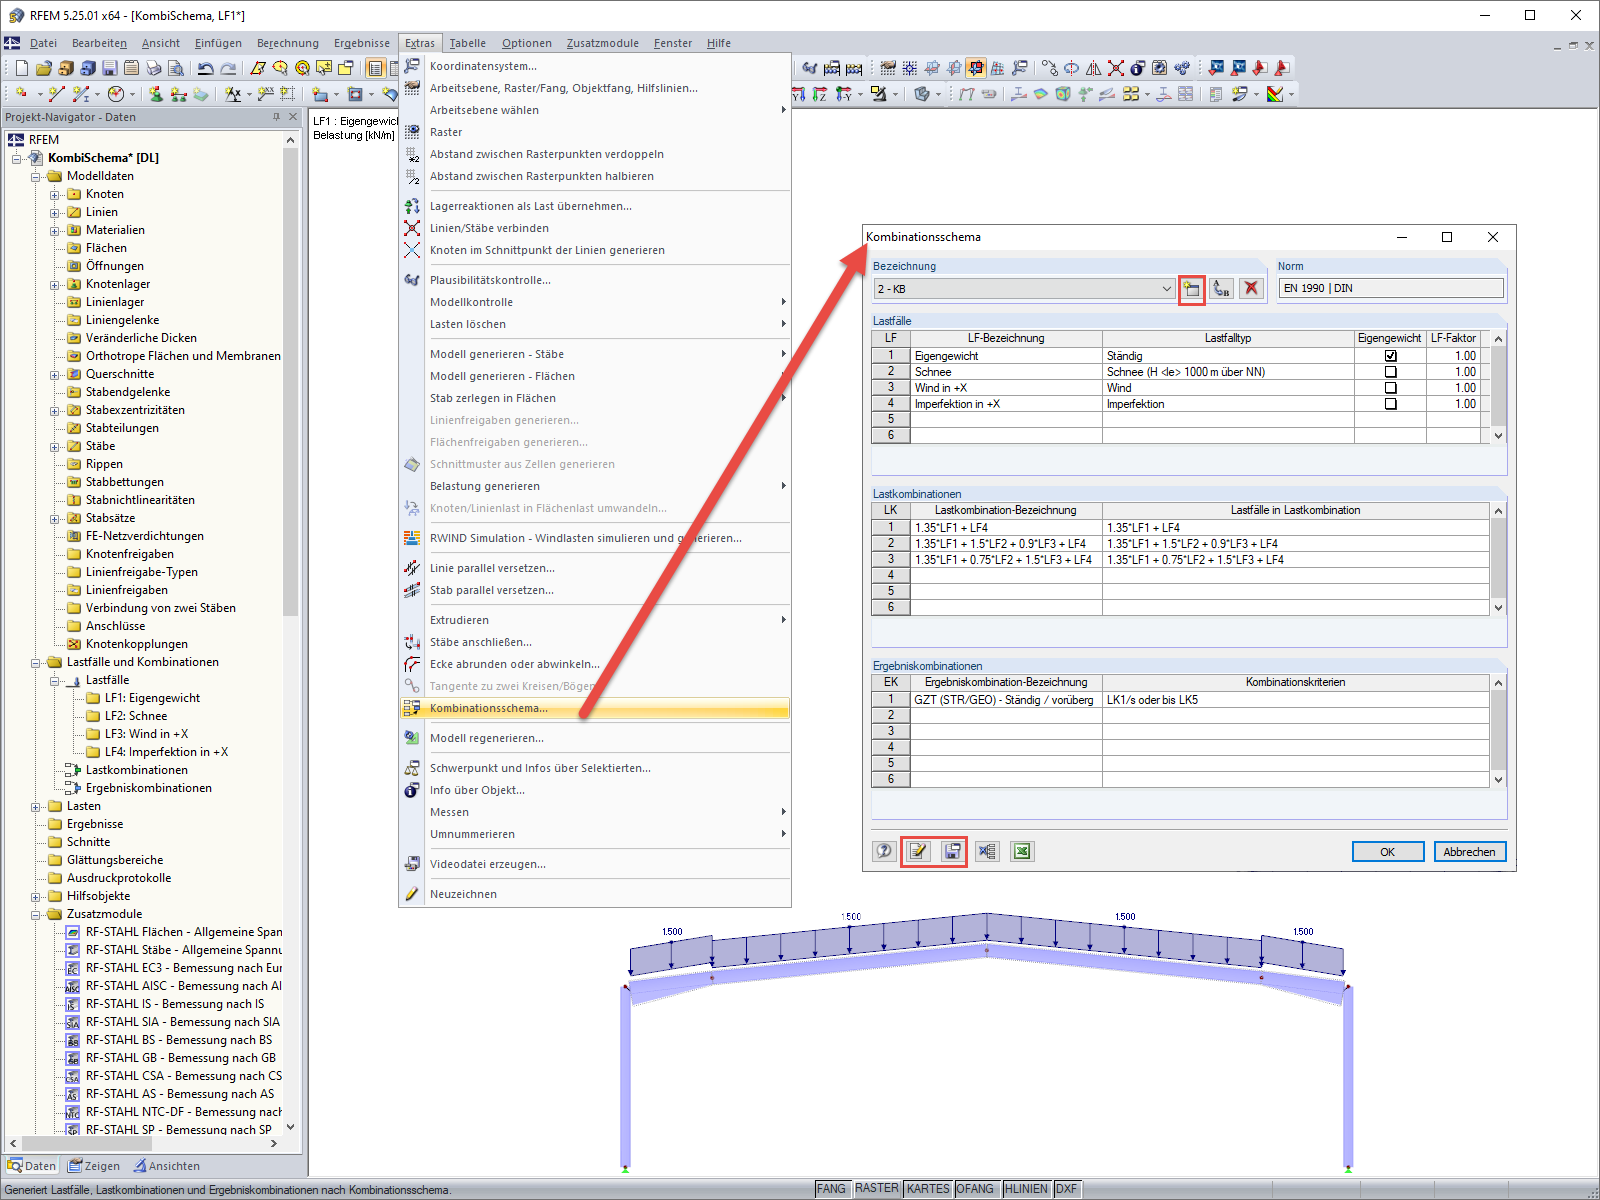
Task: Click the rotate tool icon in toolbar
Action: [x=1071, y=68]
